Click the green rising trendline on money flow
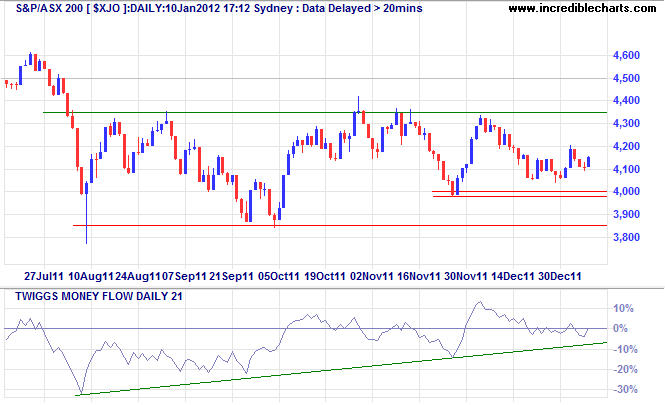Image resolution: width=665 pixels, height=405 pixels. [x=341, y=369]
